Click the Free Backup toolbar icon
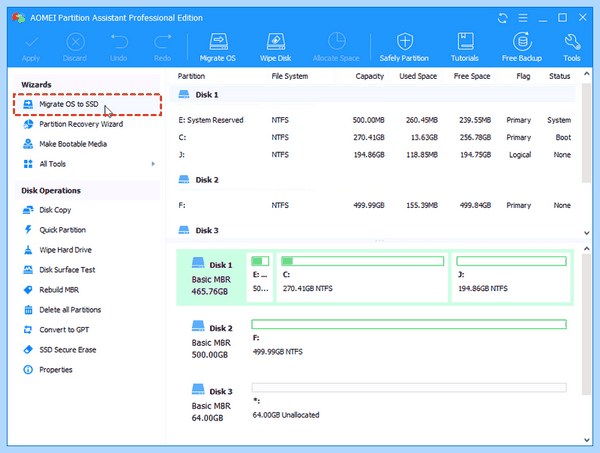Image resolution: width=600 pixels, height=453 pixels. click(x=522, y=42)
